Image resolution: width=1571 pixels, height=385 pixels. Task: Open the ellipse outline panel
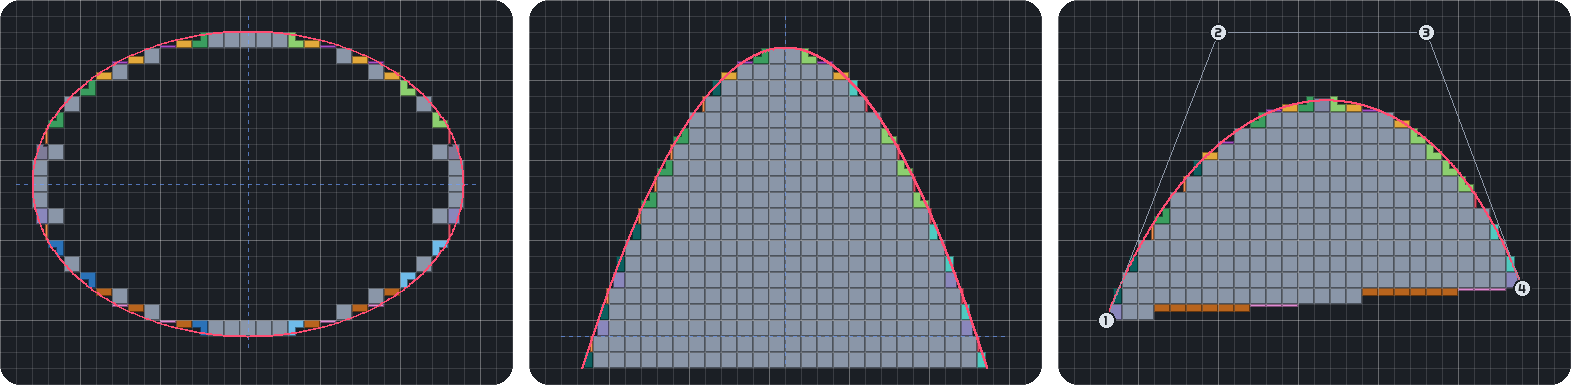click(x=256, y=192)
